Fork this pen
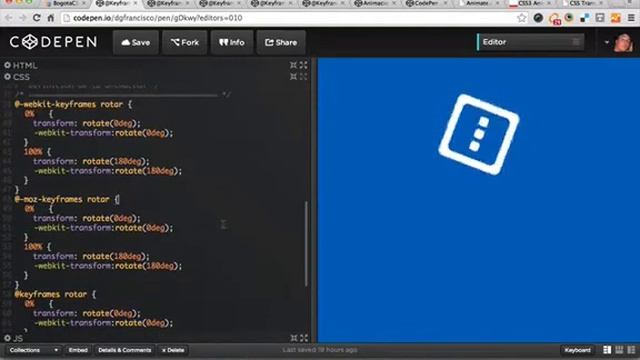This screenshot has height=360, width=640. point(185,42)
